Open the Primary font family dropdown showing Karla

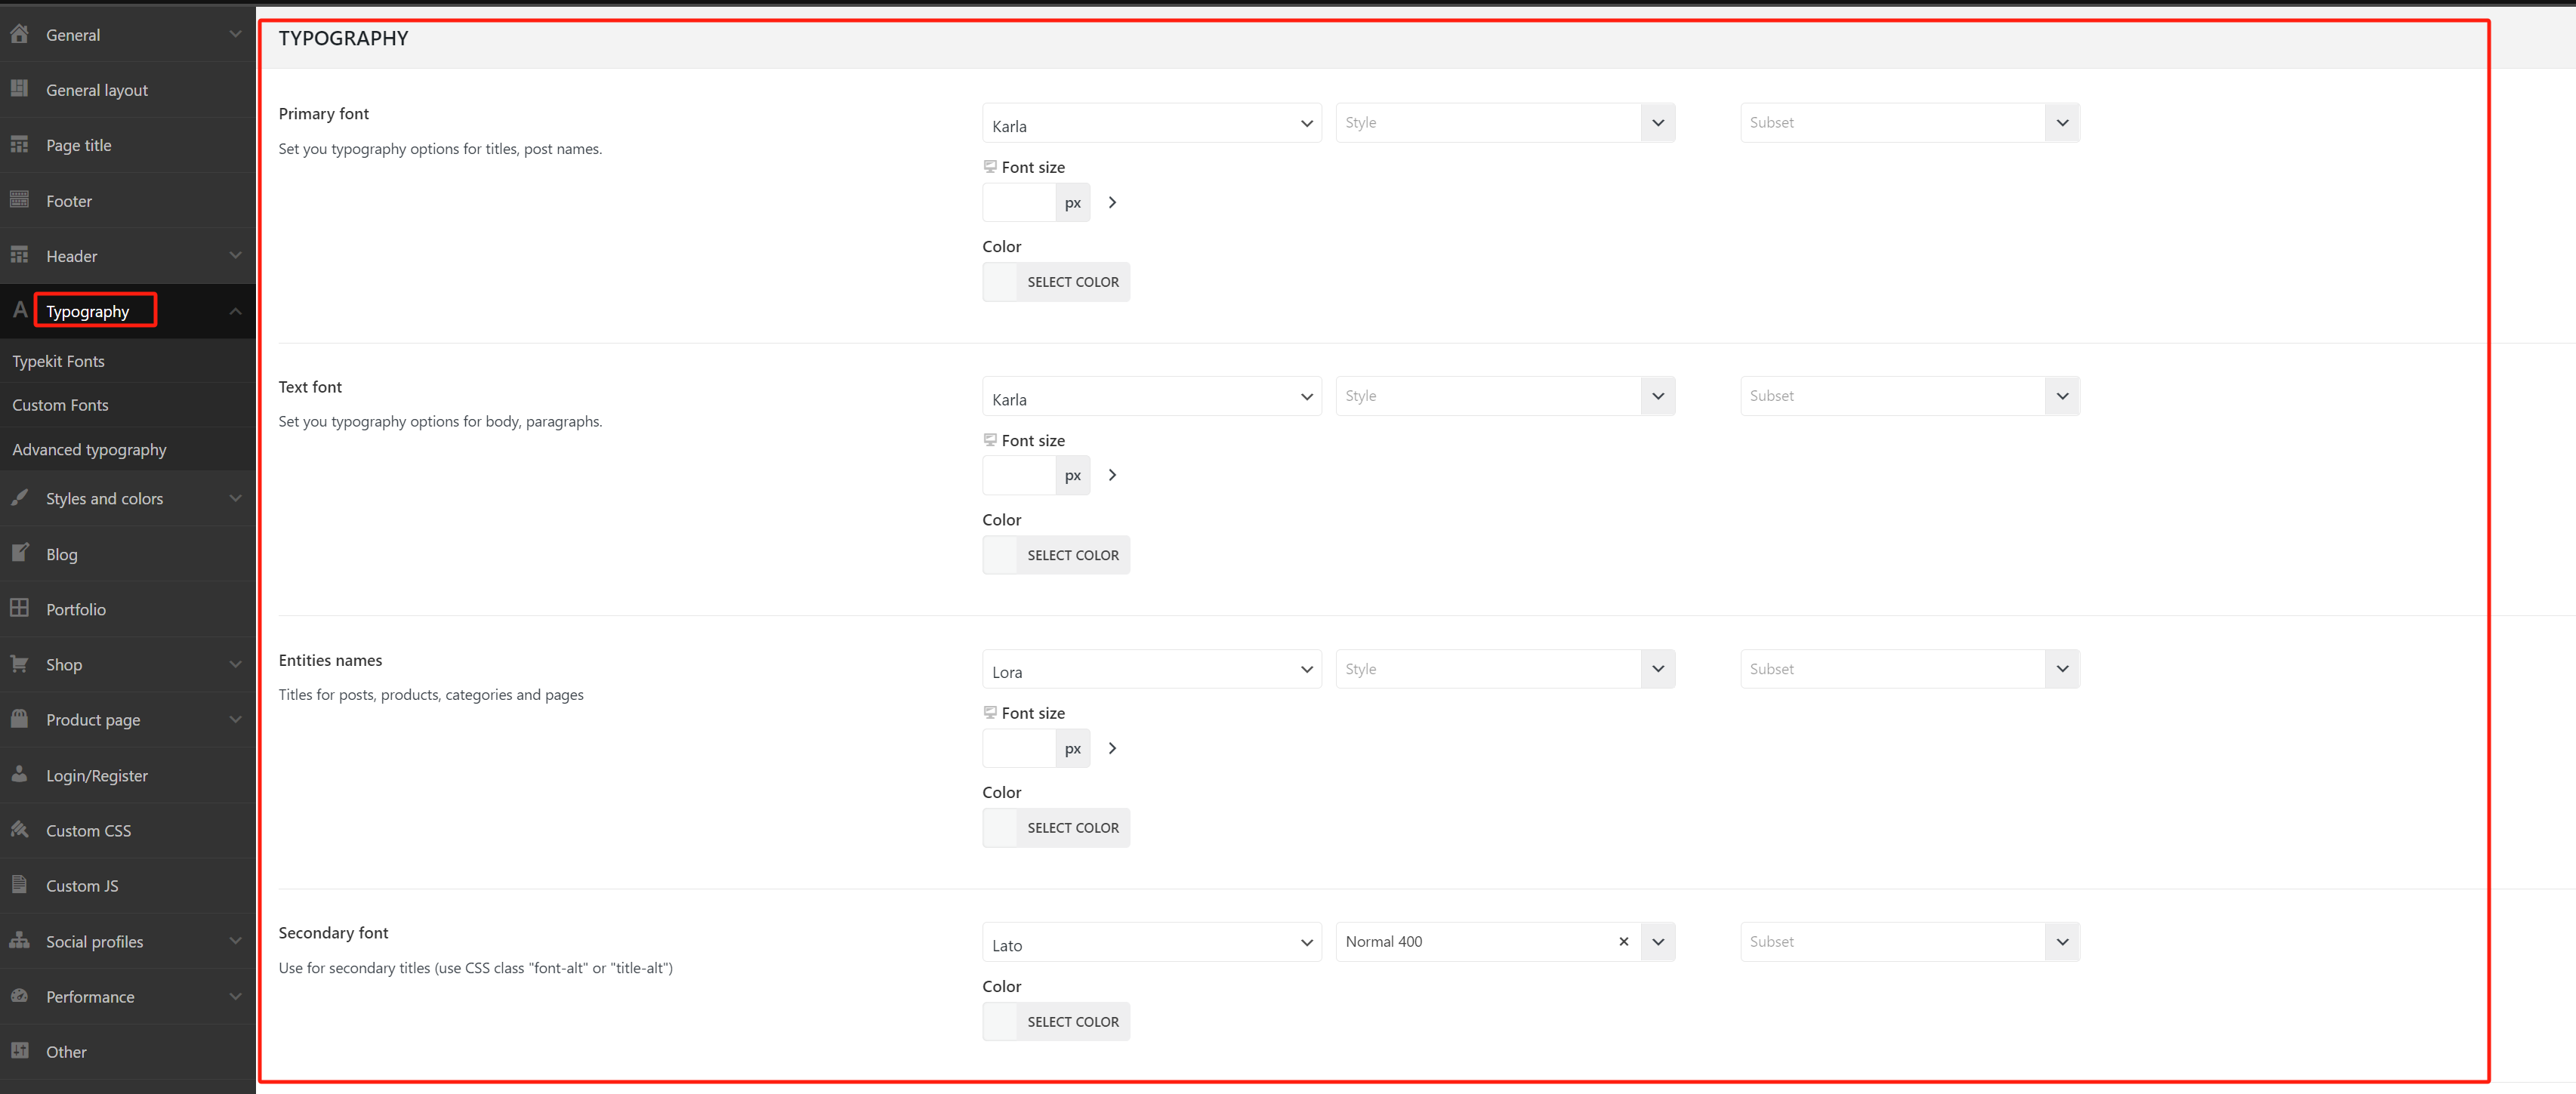(x=1151, y=123)
